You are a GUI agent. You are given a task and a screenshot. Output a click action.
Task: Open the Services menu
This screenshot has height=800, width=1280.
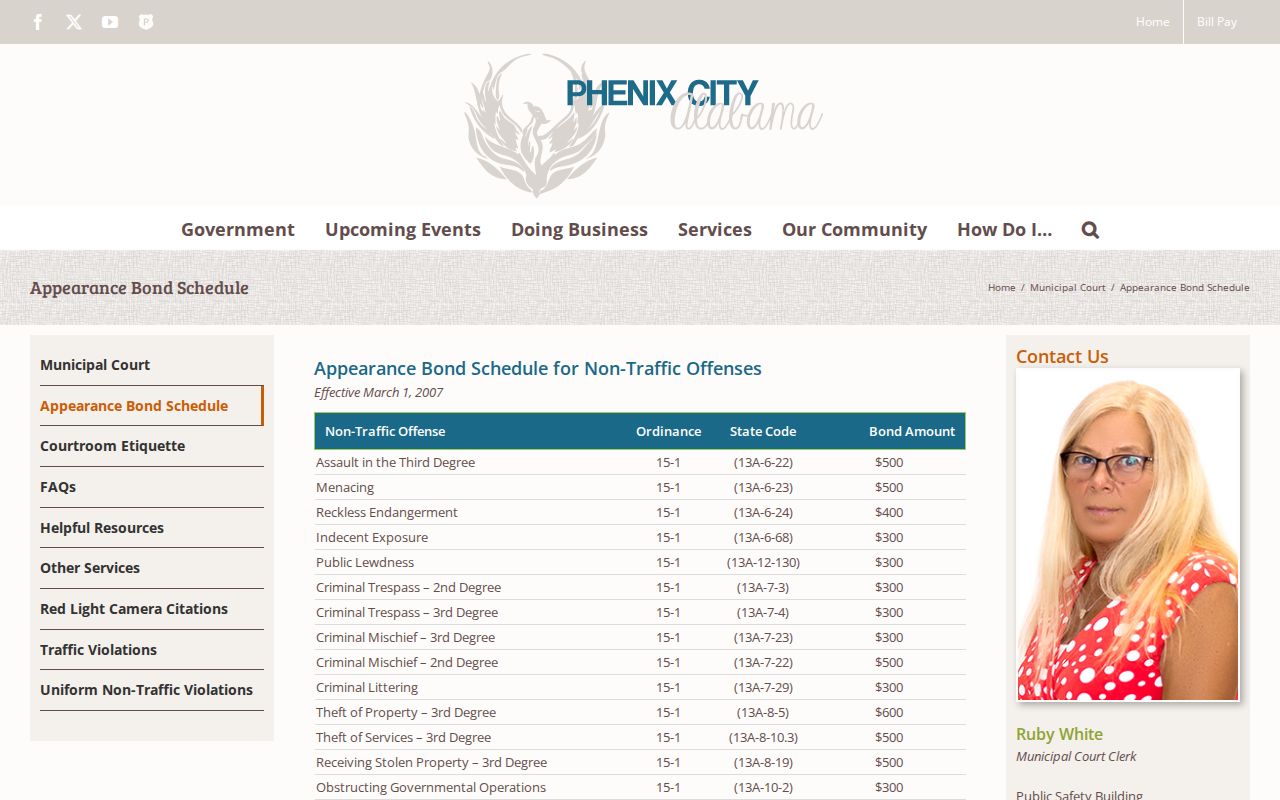click(x=715, y=229)
